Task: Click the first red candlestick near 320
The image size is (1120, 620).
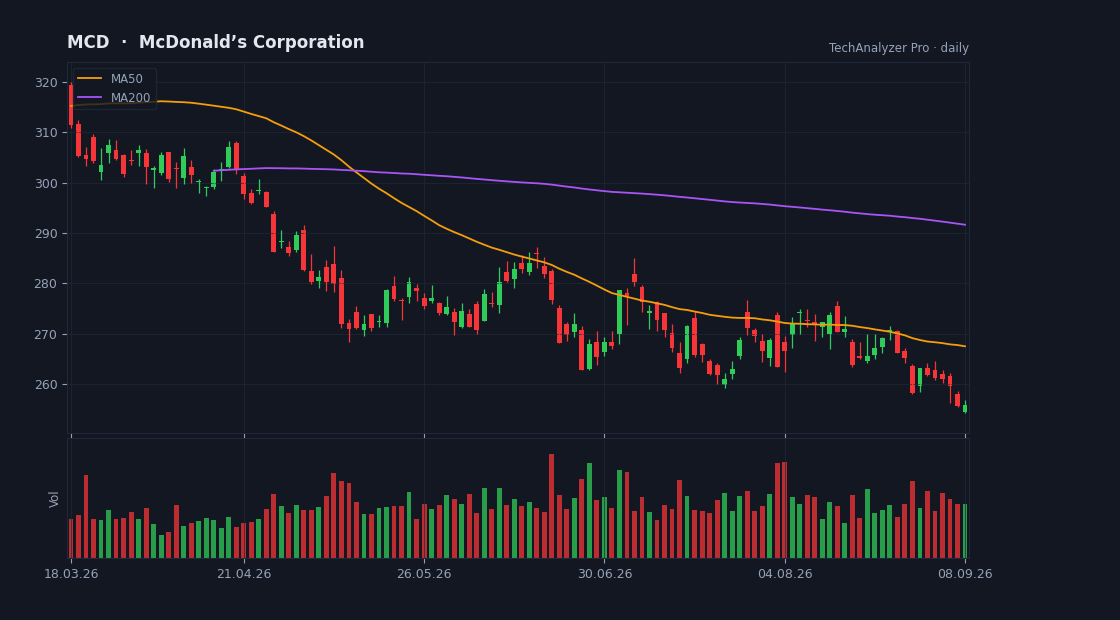Action: pos(71,105)
